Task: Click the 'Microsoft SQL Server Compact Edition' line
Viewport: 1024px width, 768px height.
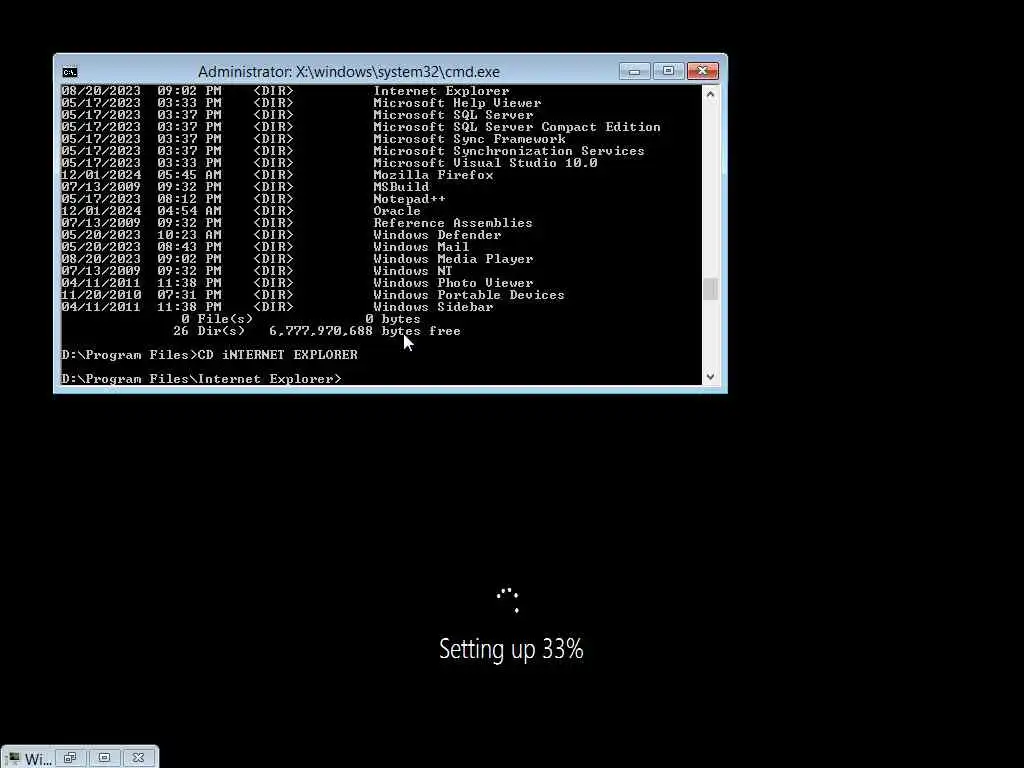Action: click(361, 127)
